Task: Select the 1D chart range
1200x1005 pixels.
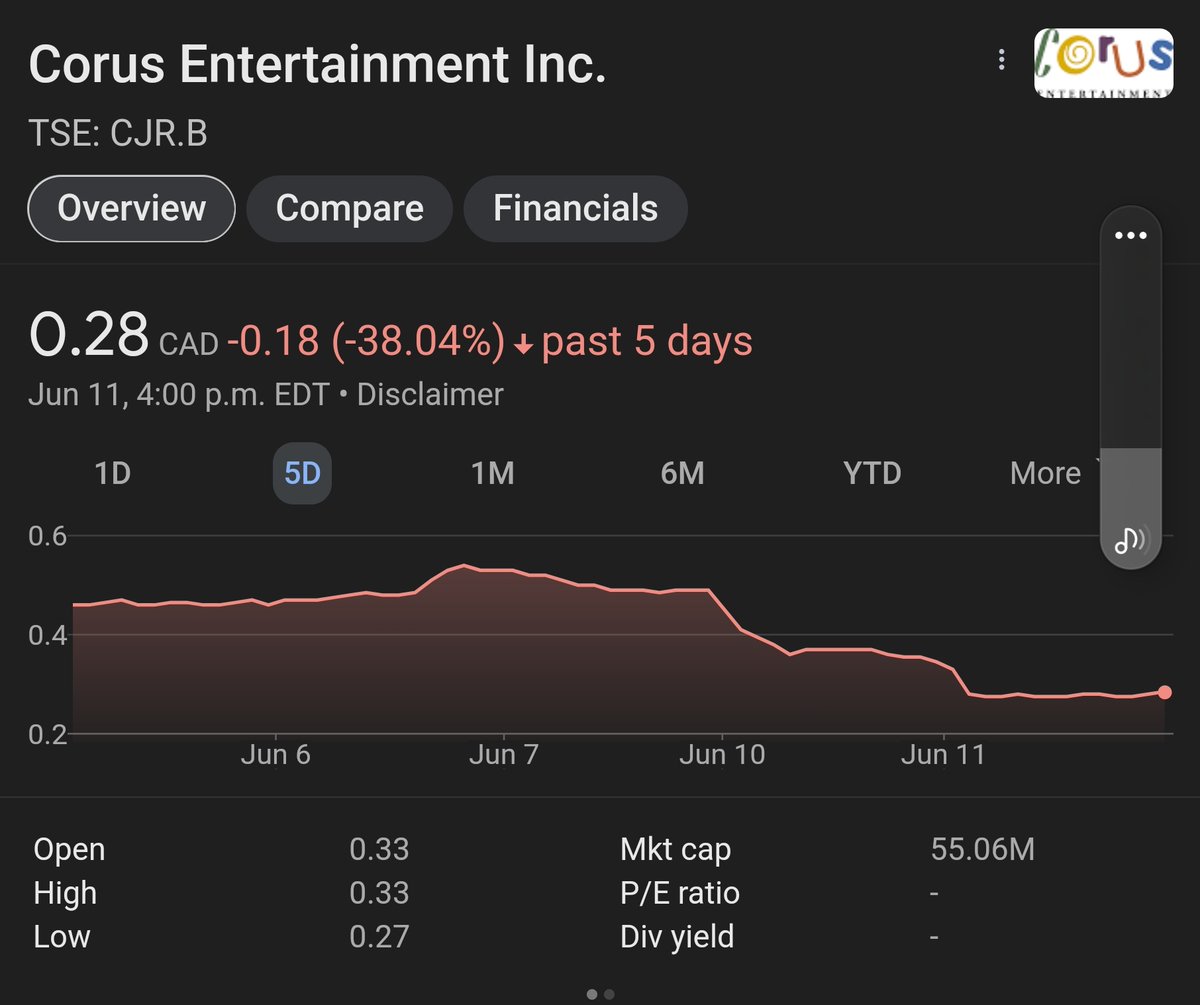Action: 112,473
